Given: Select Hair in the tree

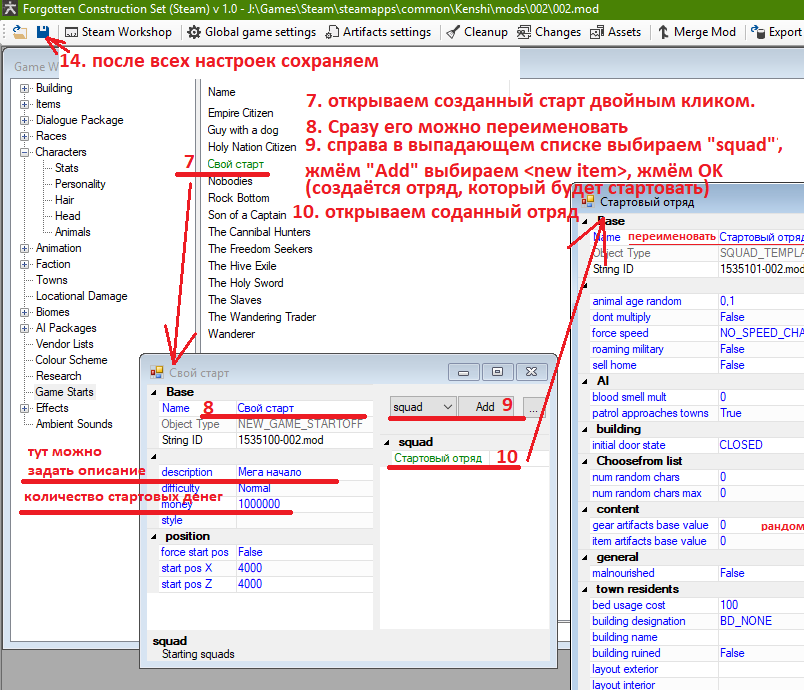Looking at the screenshot, I should [x=65, y=200].
